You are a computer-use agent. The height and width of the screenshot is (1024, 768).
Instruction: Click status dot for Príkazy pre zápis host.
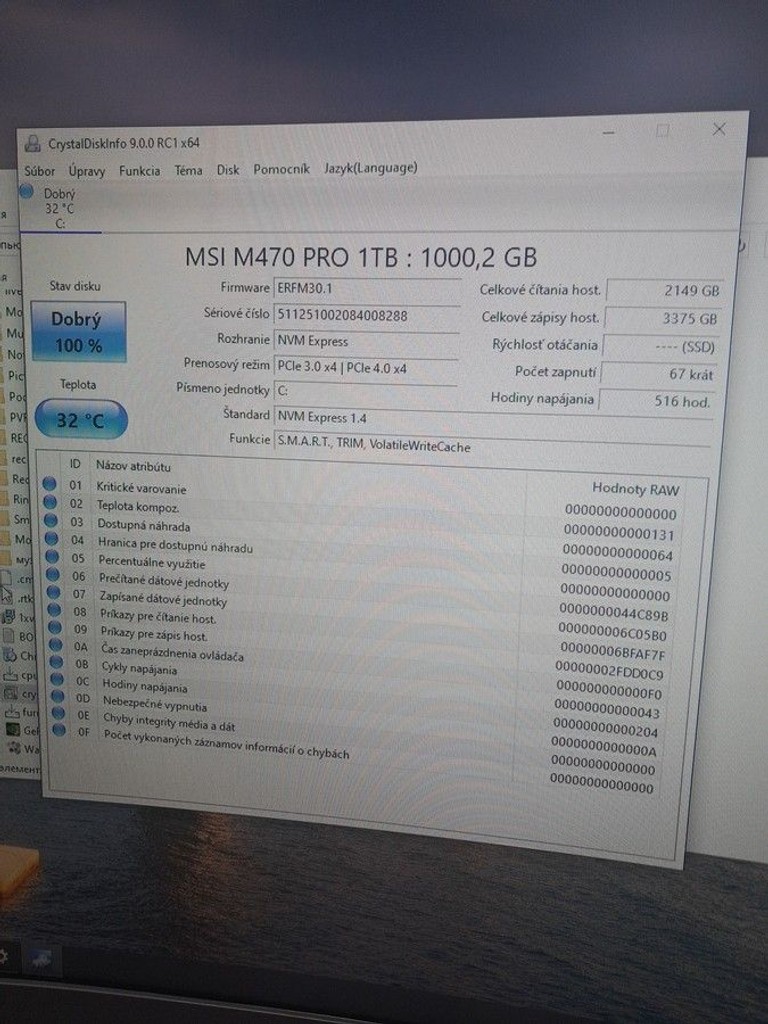[56, 628]
